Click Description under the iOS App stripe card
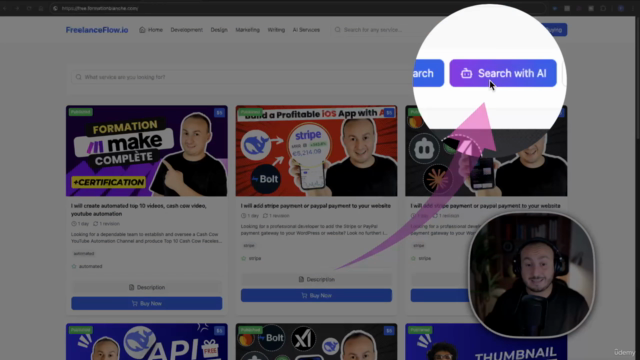The image size is (640, 360). [316, 279]
